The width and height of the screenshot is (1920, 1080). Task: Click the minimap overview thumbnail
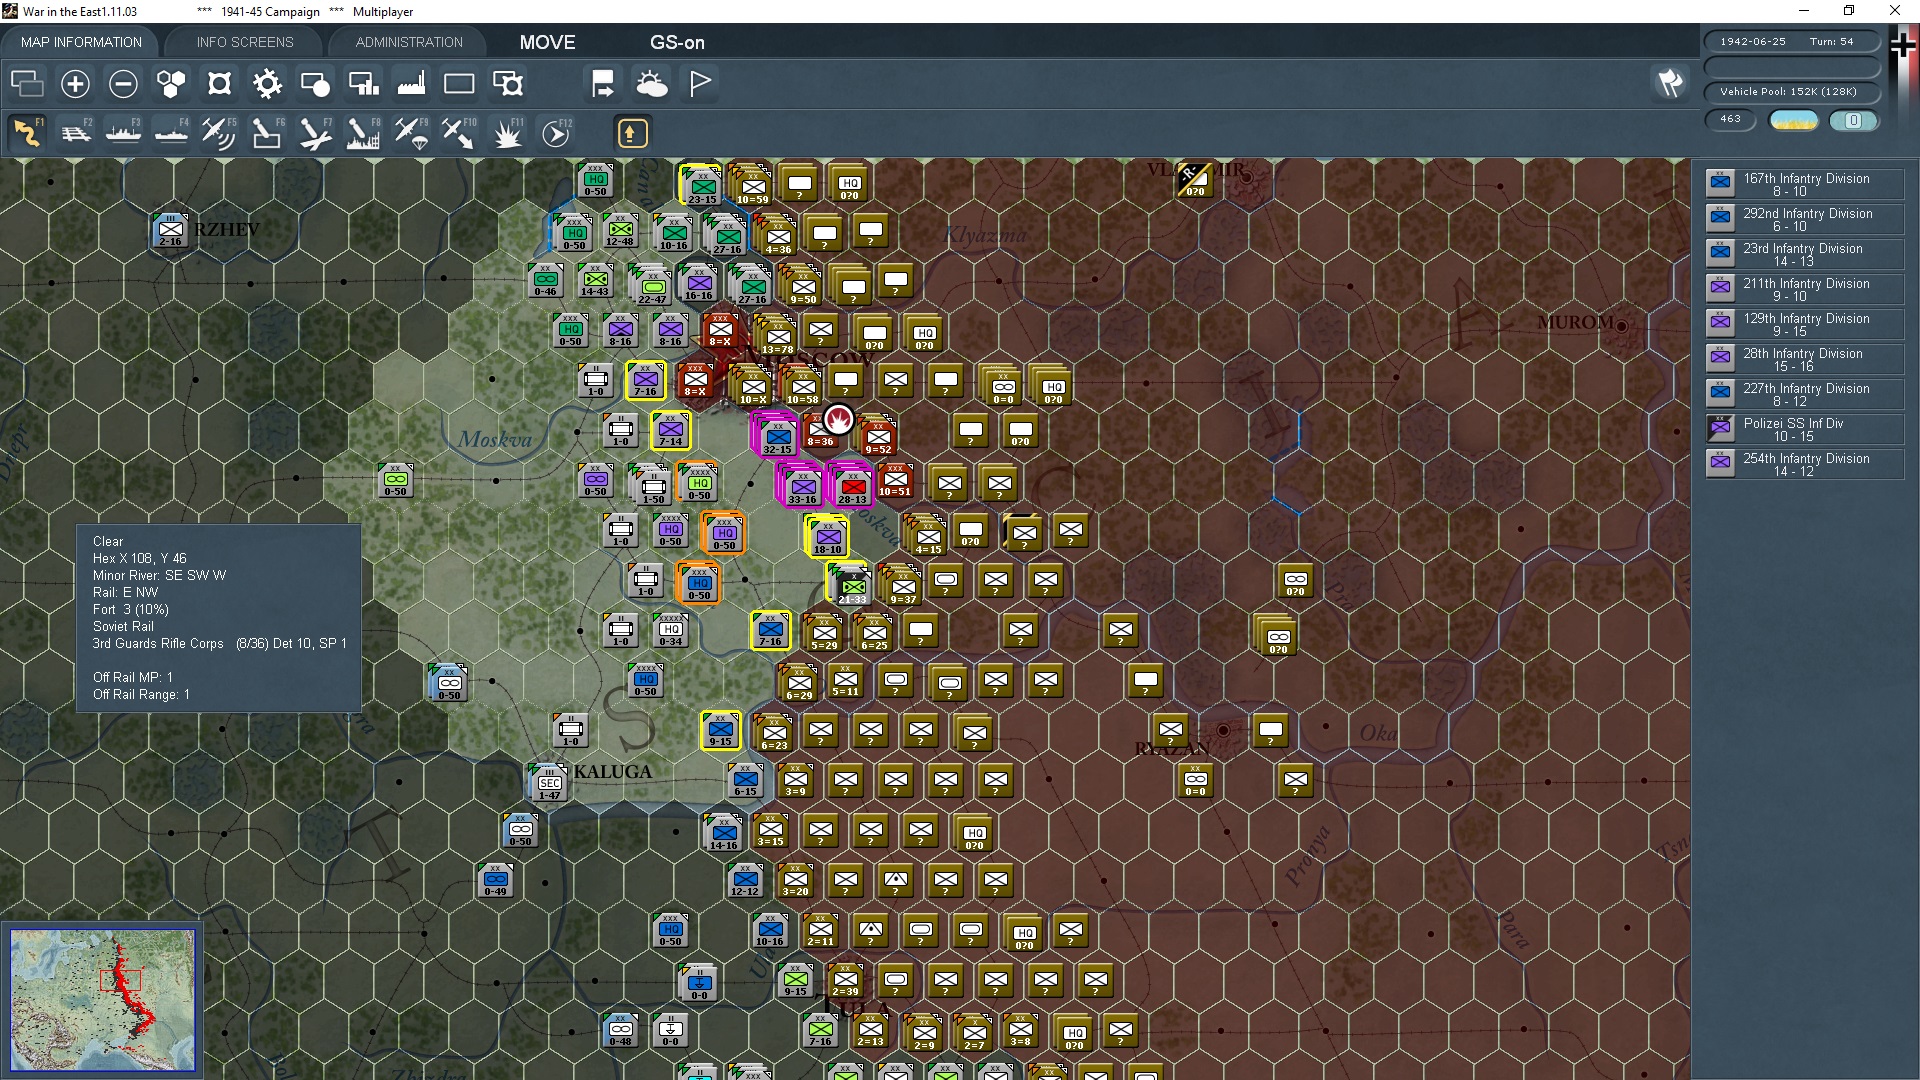pos(103,1000)
